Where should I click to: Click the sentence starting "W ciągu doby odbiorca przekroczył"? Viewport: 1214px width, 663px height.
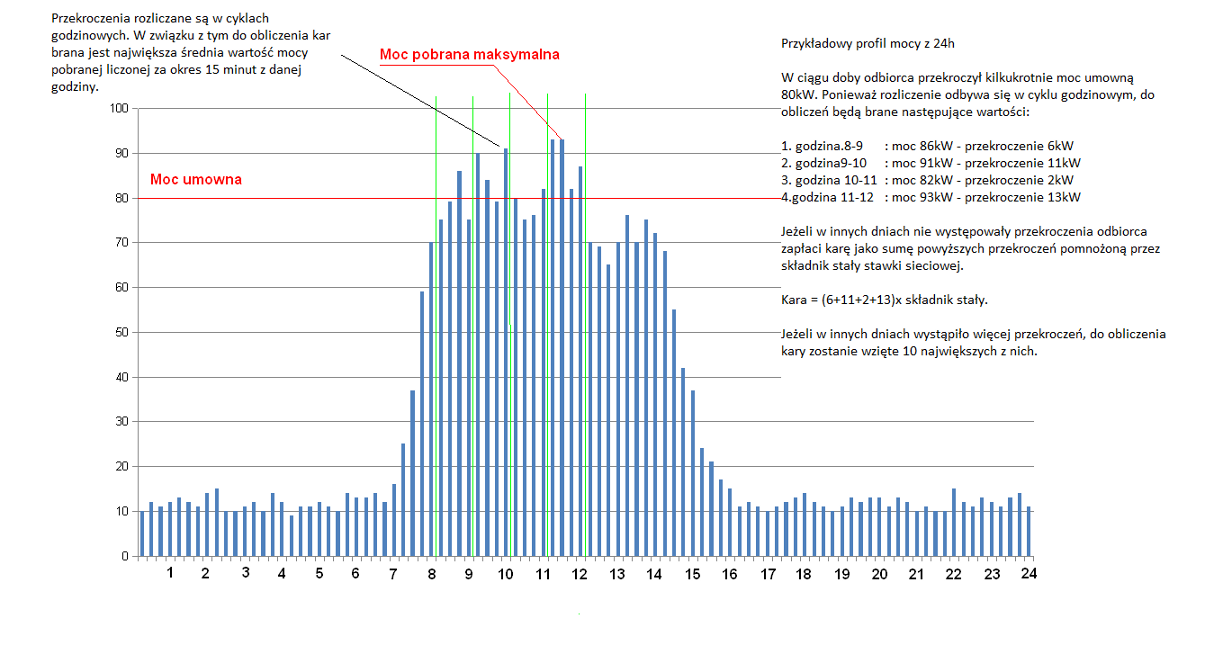(x=970, y=94)
